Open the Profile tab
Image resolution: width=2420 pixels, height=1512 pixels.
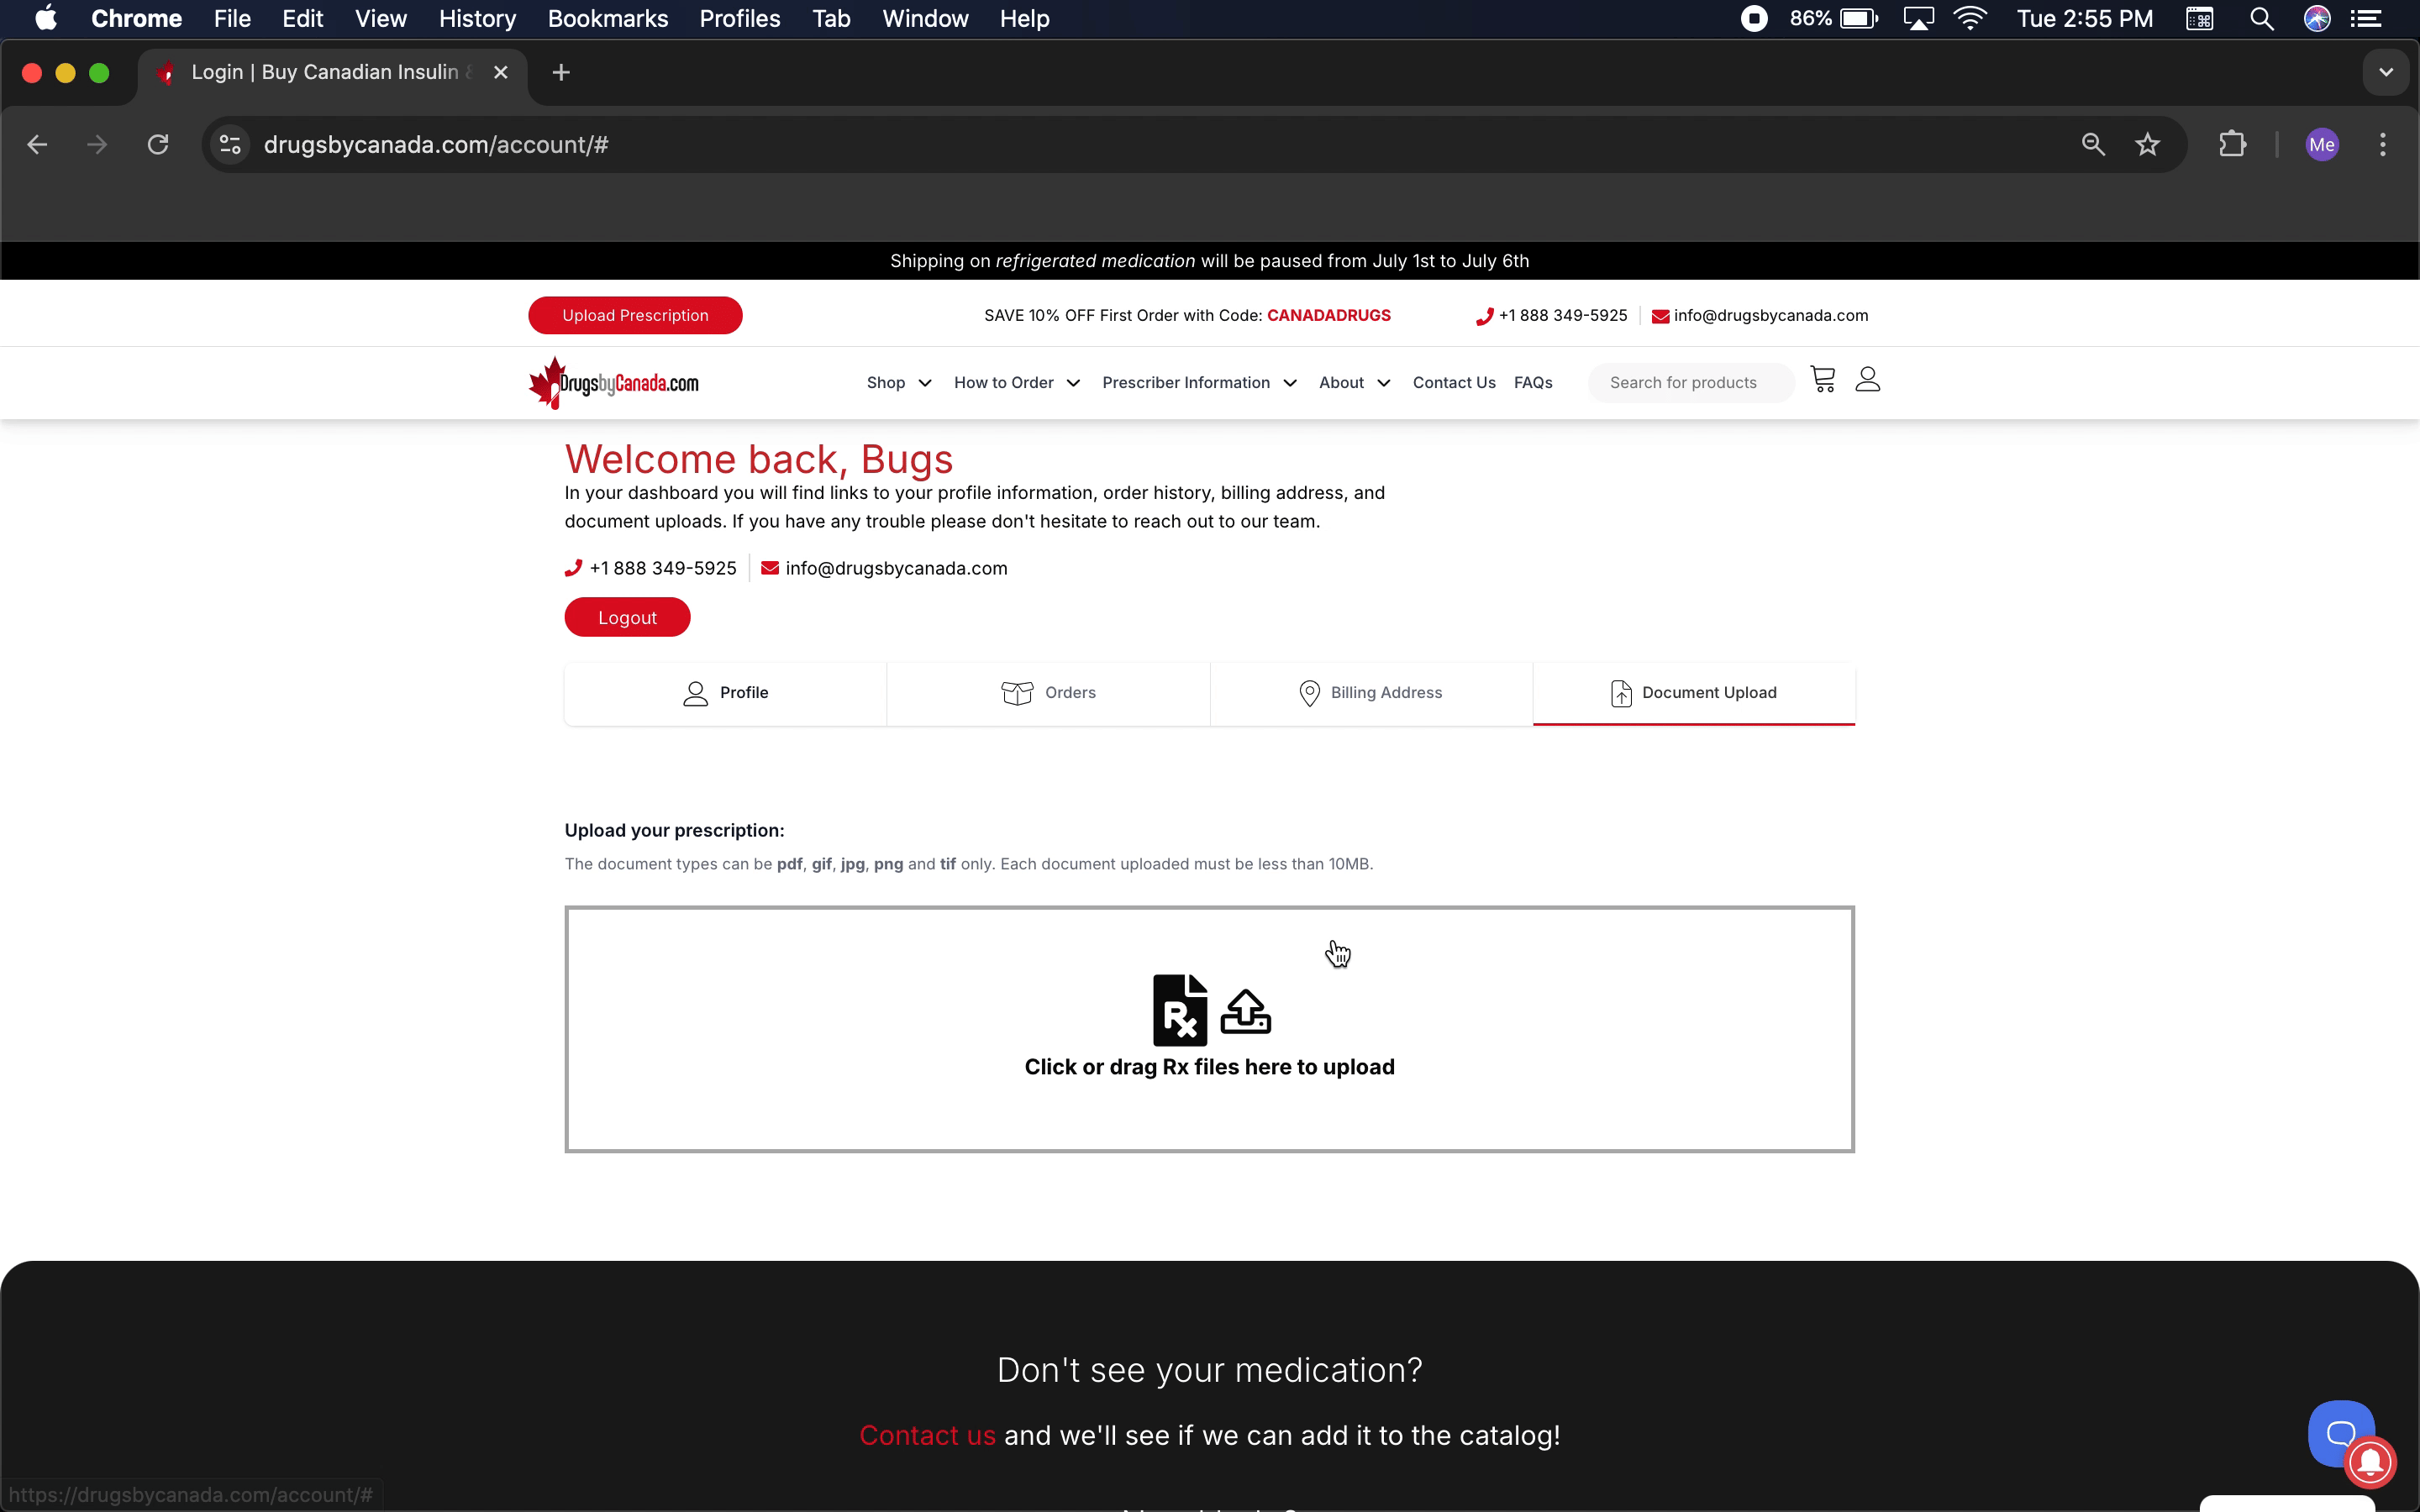coord(725,693)
